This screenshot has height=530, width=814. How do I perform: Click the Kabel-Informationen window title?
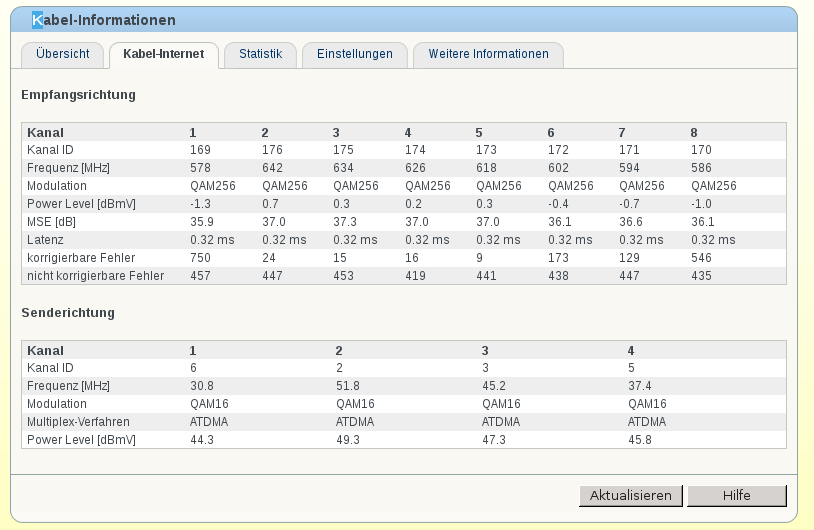pyautogui.click(x=104, y=20)
